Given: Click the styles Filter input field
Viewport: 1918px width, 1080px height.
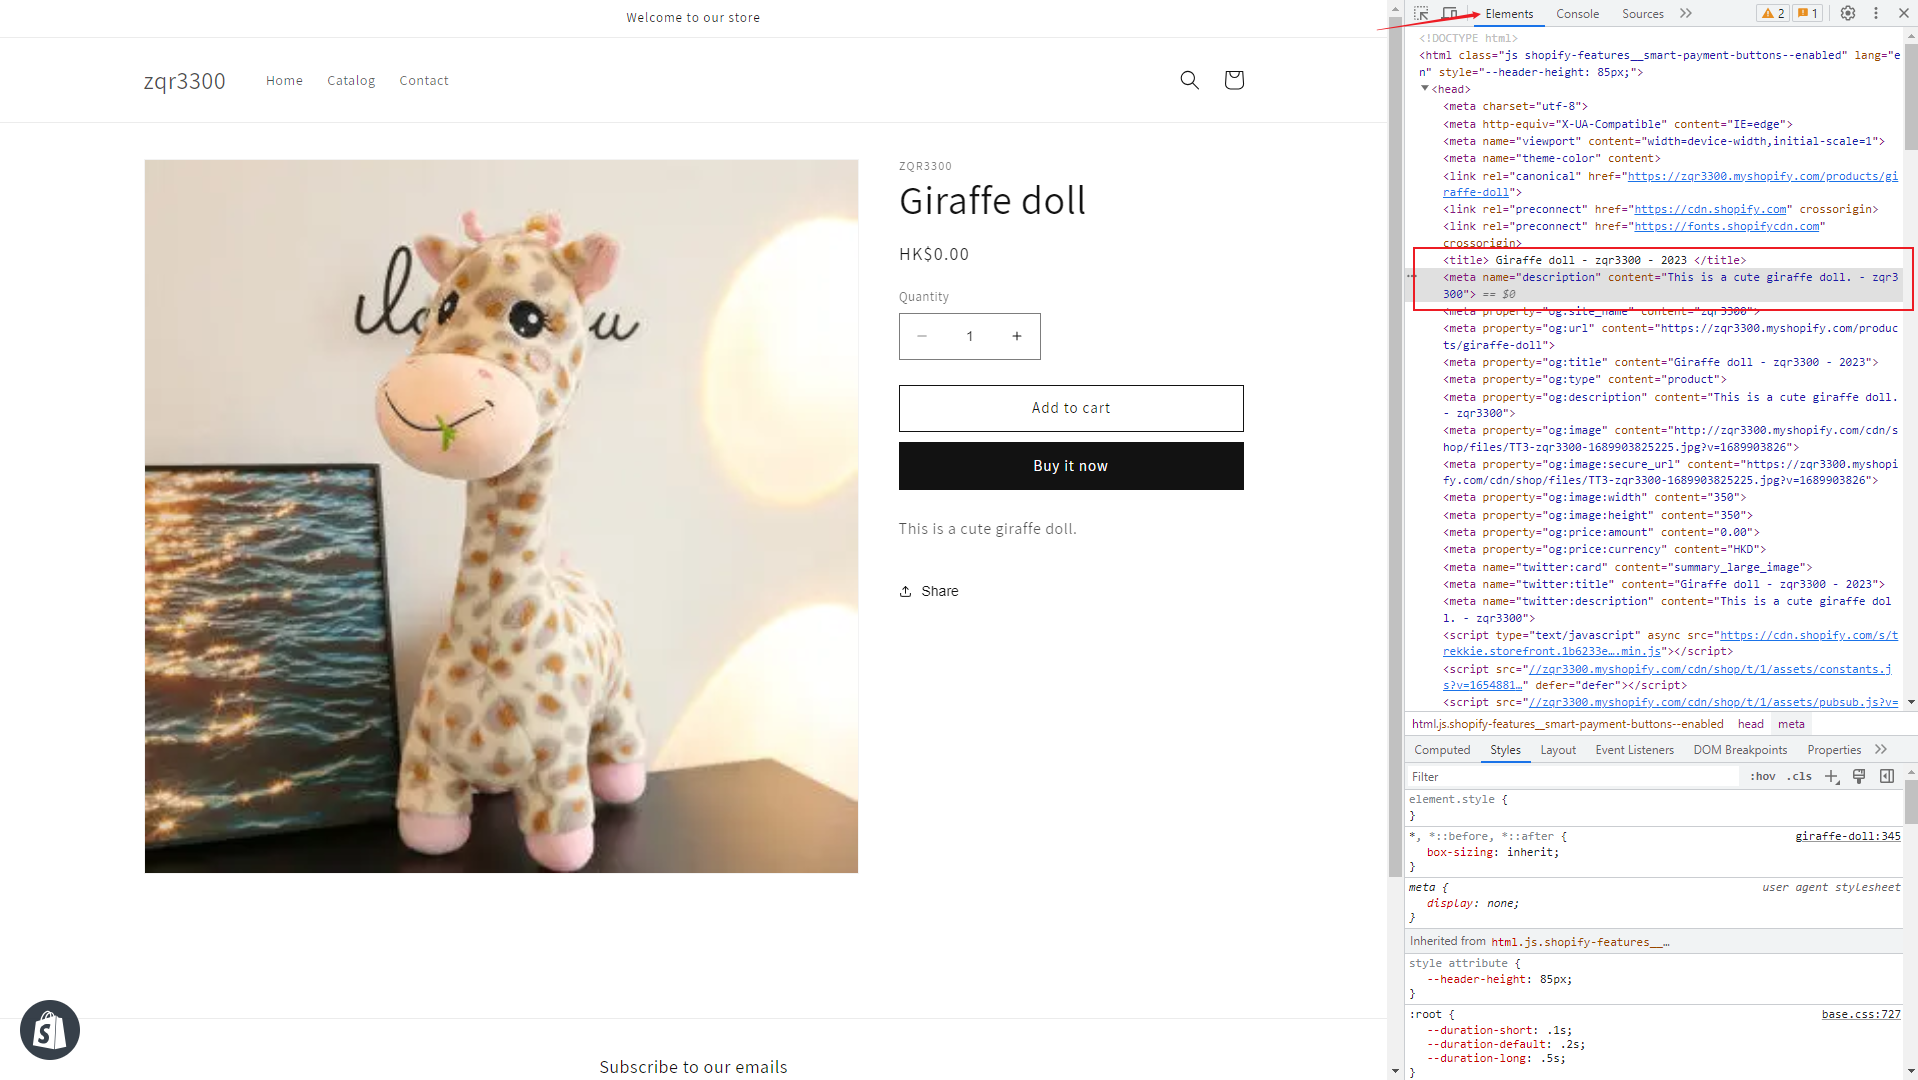Looking at the screenshot, I should (1573, 777).
